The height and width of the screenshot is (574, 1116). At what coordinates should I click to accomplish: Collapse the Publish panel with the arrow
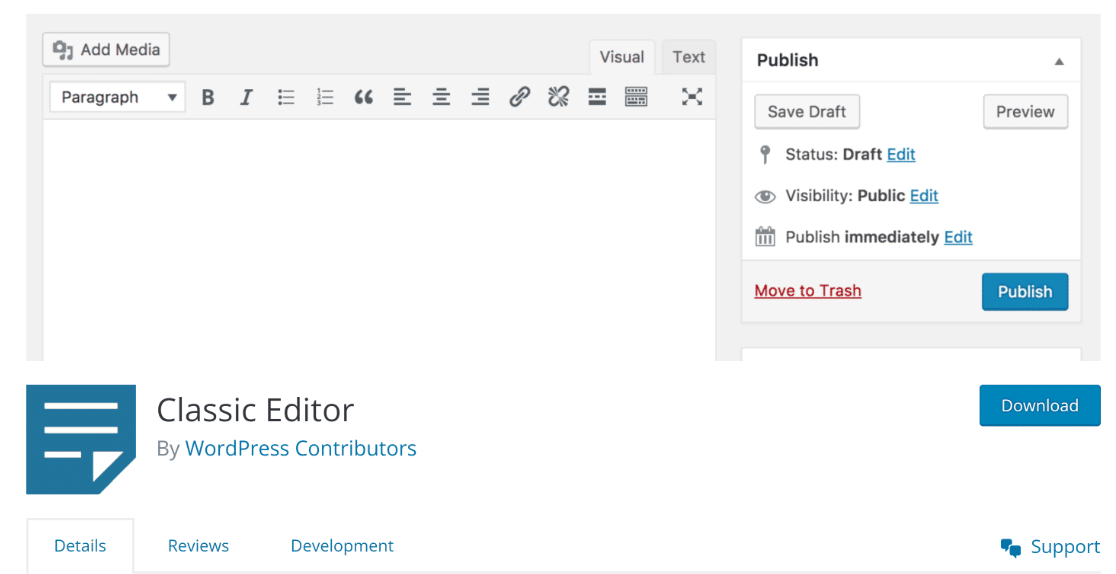(1059, 61)
